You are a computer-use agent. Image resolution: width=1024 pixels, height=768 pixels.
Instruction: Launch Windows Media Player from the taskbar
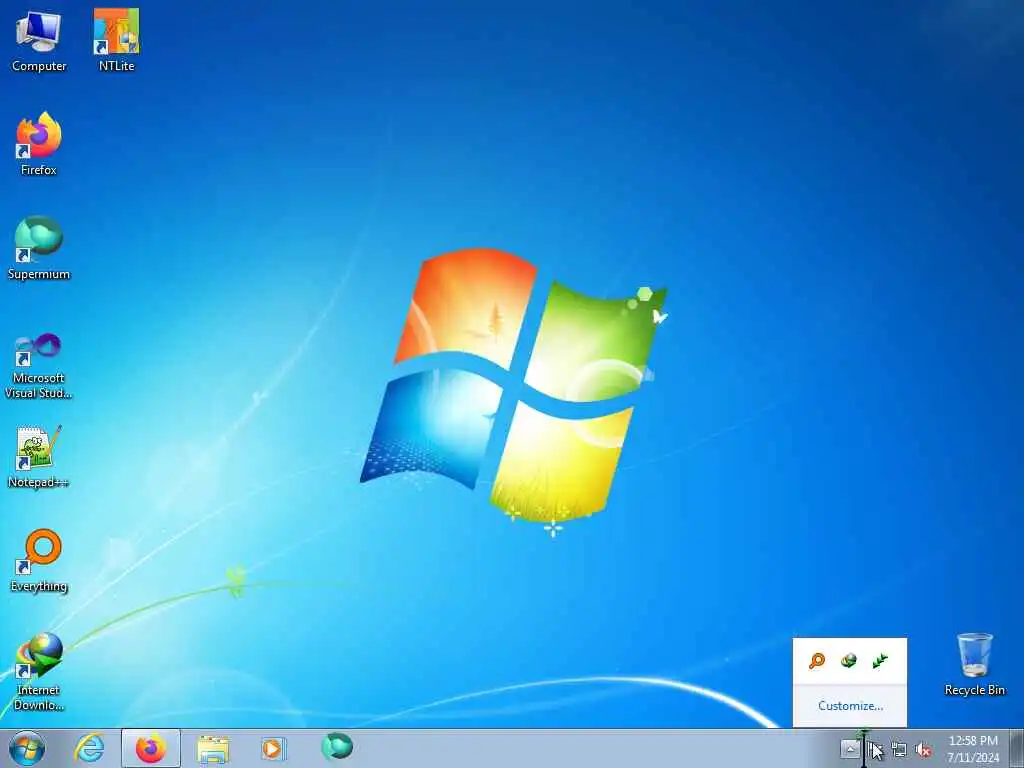(x=273, y=749)
